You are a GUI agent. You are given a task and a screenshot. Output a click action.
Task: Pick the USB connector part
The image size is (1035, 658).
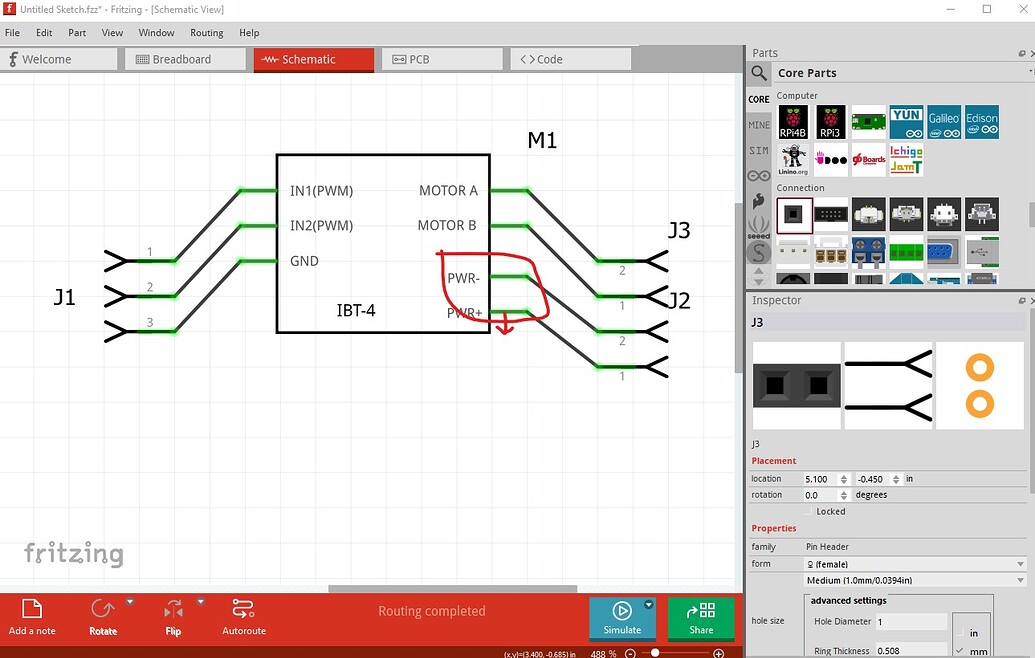(982, 252)
